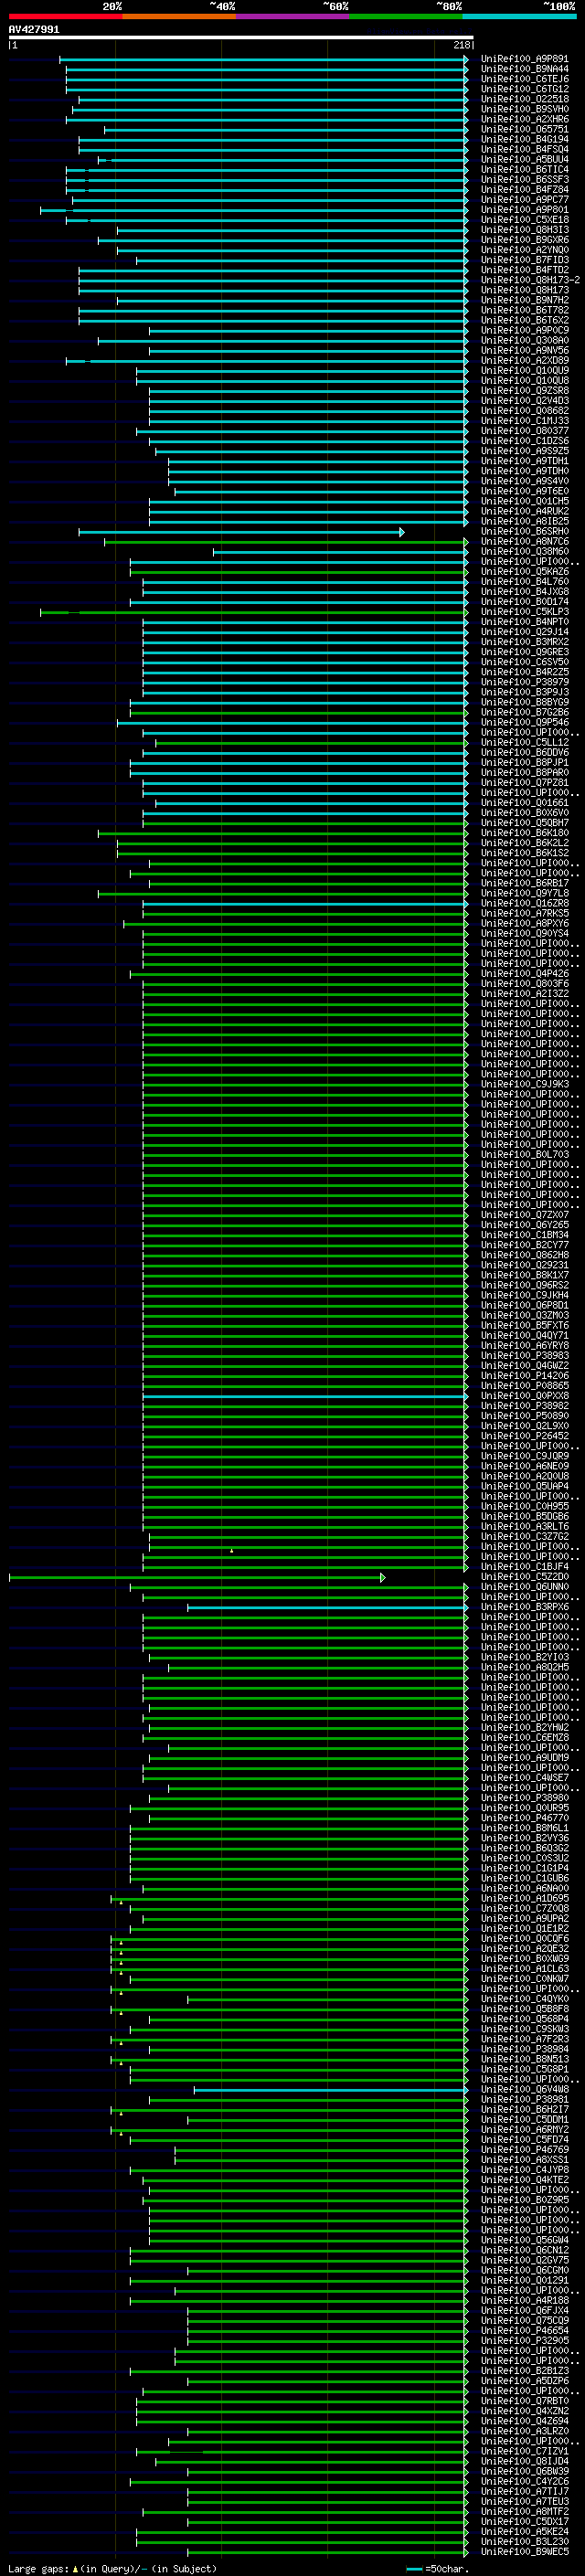Pick hit UniRef100_B4NPT0

[524, 621]
